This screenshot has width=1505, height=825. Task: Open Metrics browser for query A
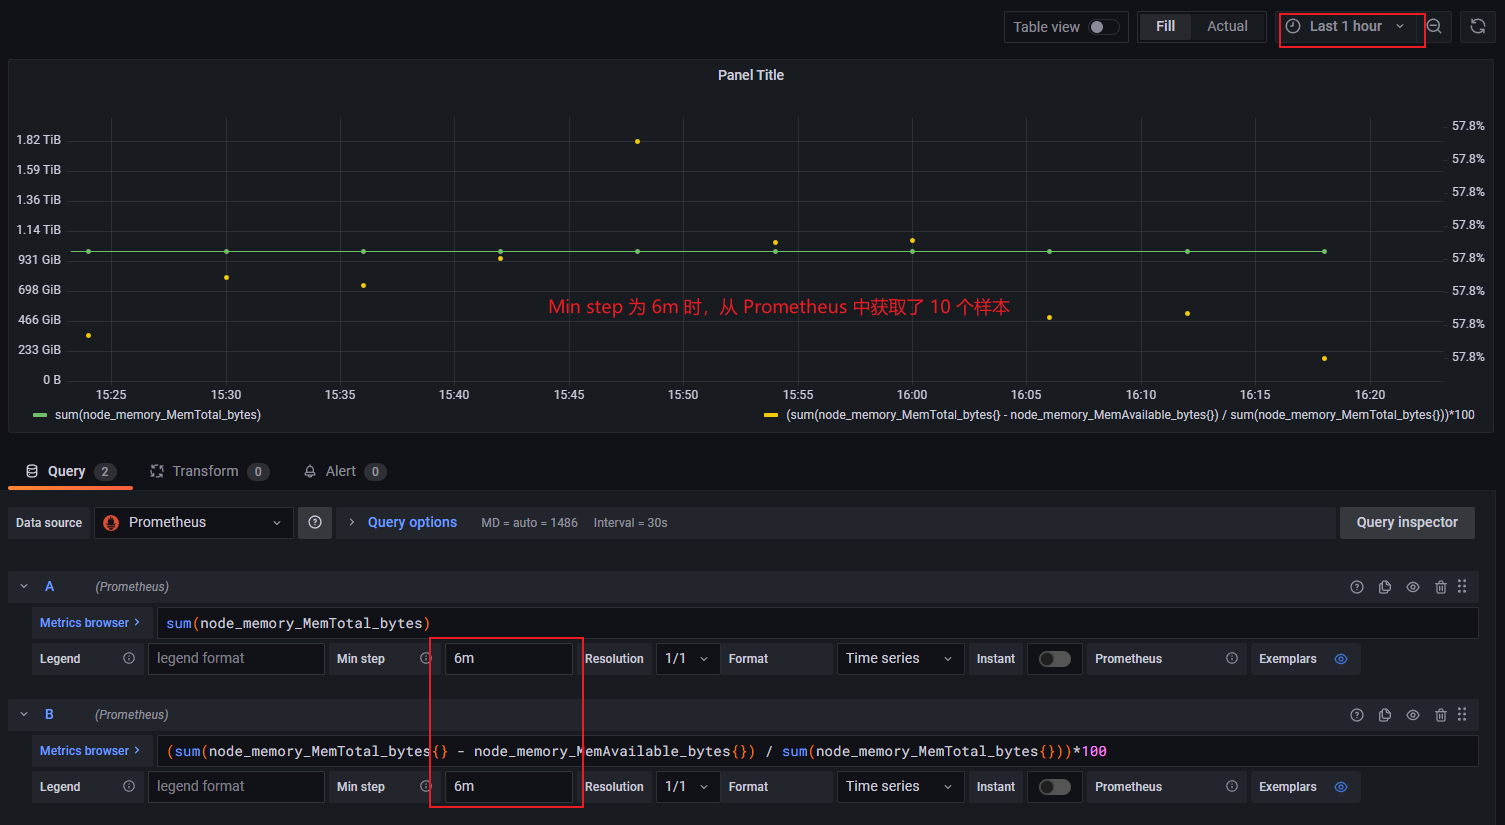[92, 623]
